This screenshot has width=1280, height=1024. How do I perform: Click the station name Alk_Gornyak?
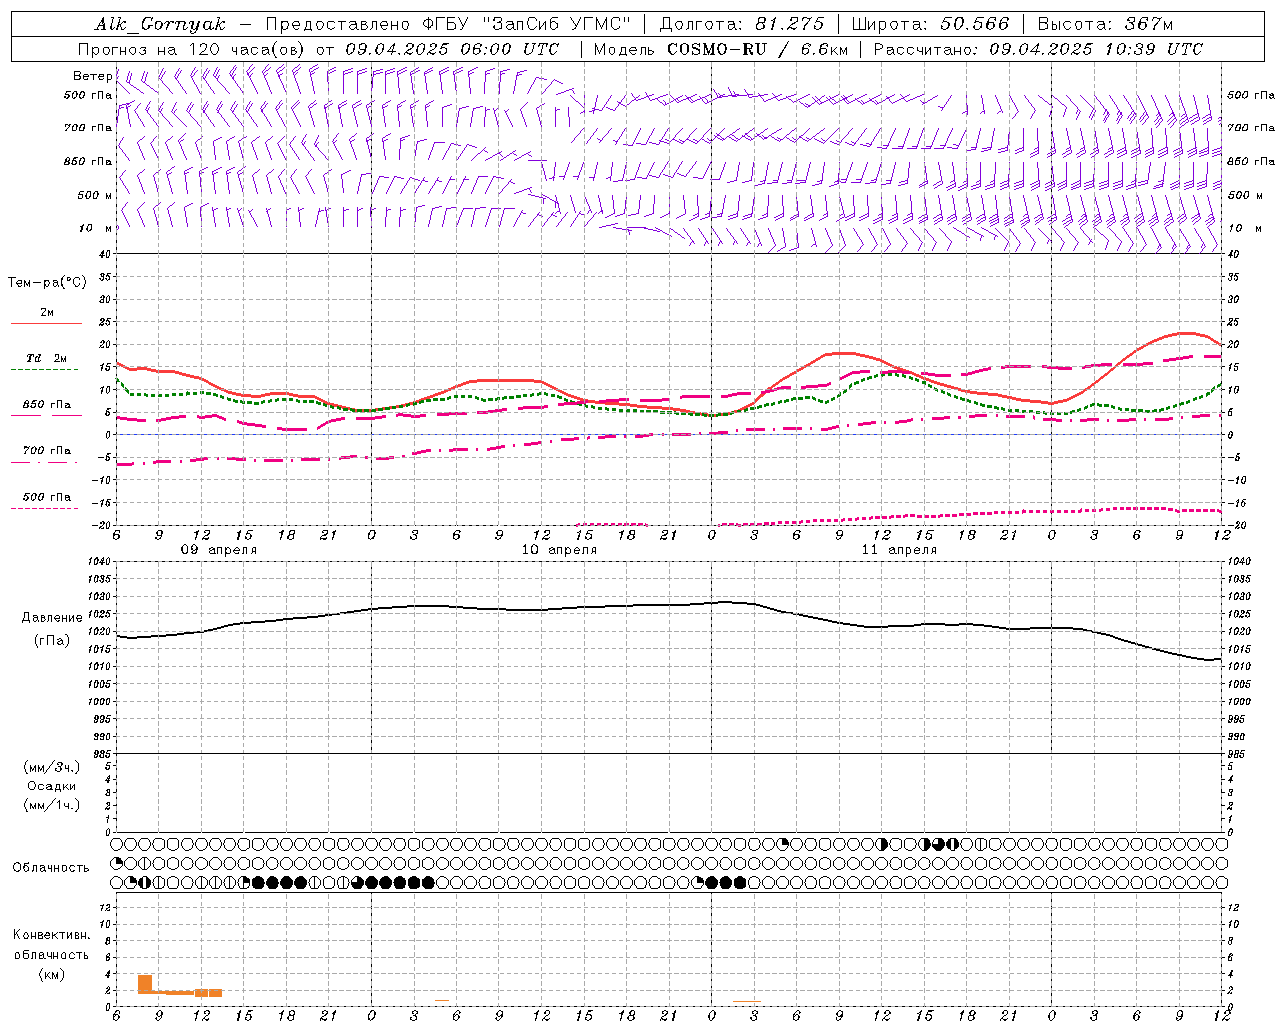tap(160, 24)
